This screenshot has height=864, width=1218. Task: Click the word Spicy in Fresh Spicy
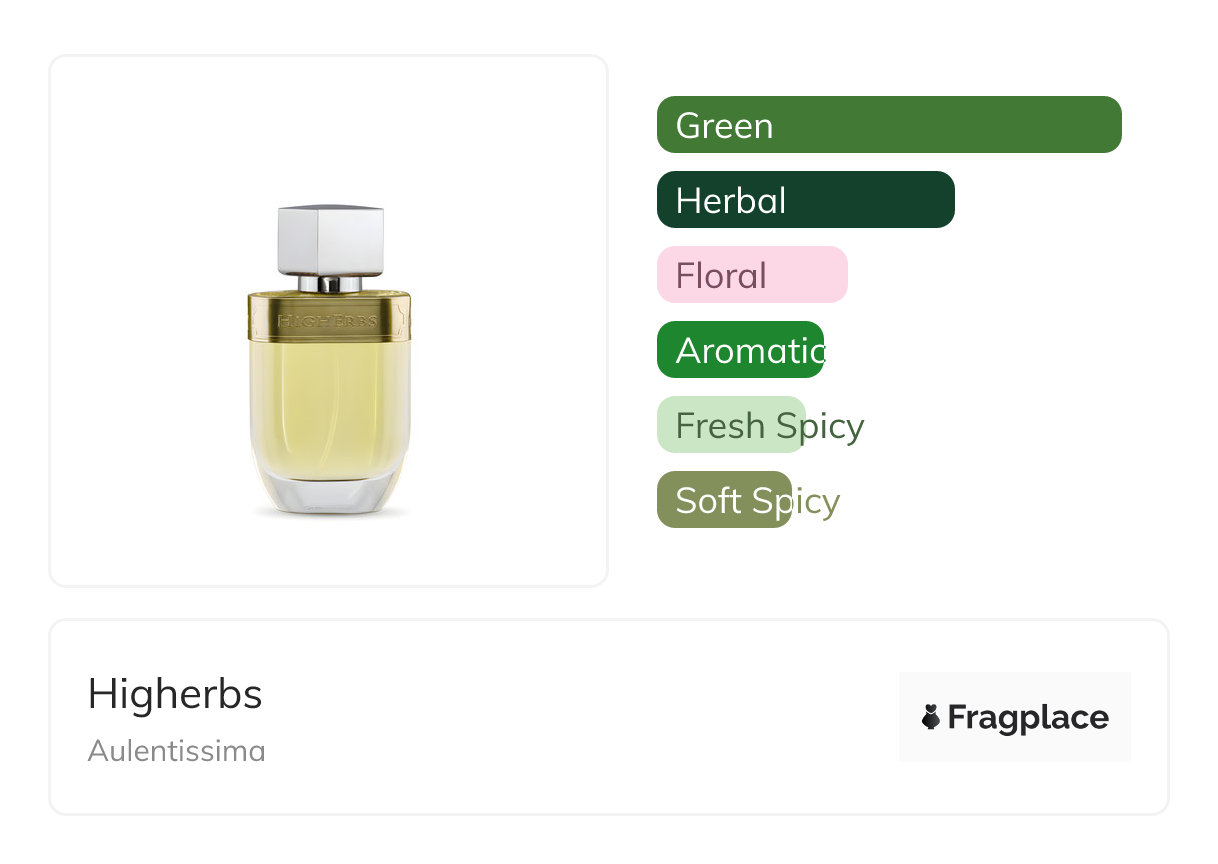(x=819, y=426)
